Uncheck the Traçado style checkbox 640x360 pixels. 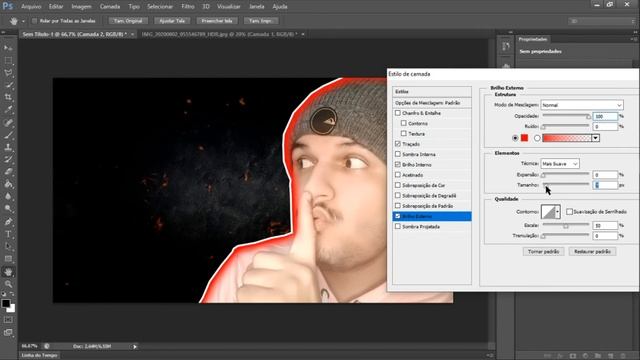(398, 144)
